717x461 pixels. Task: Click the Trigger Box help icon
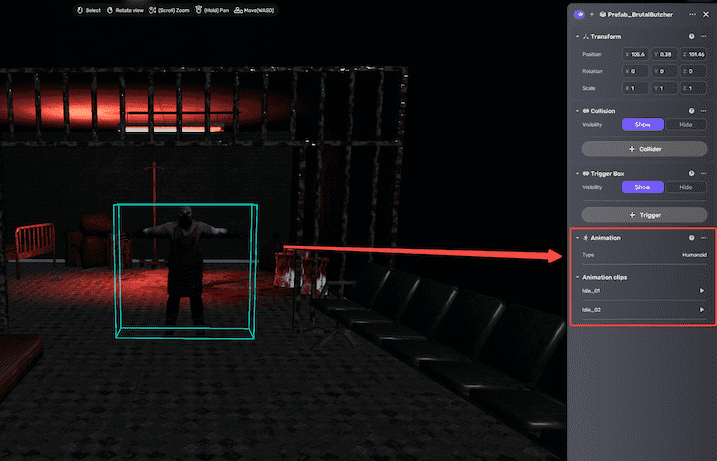691,173
